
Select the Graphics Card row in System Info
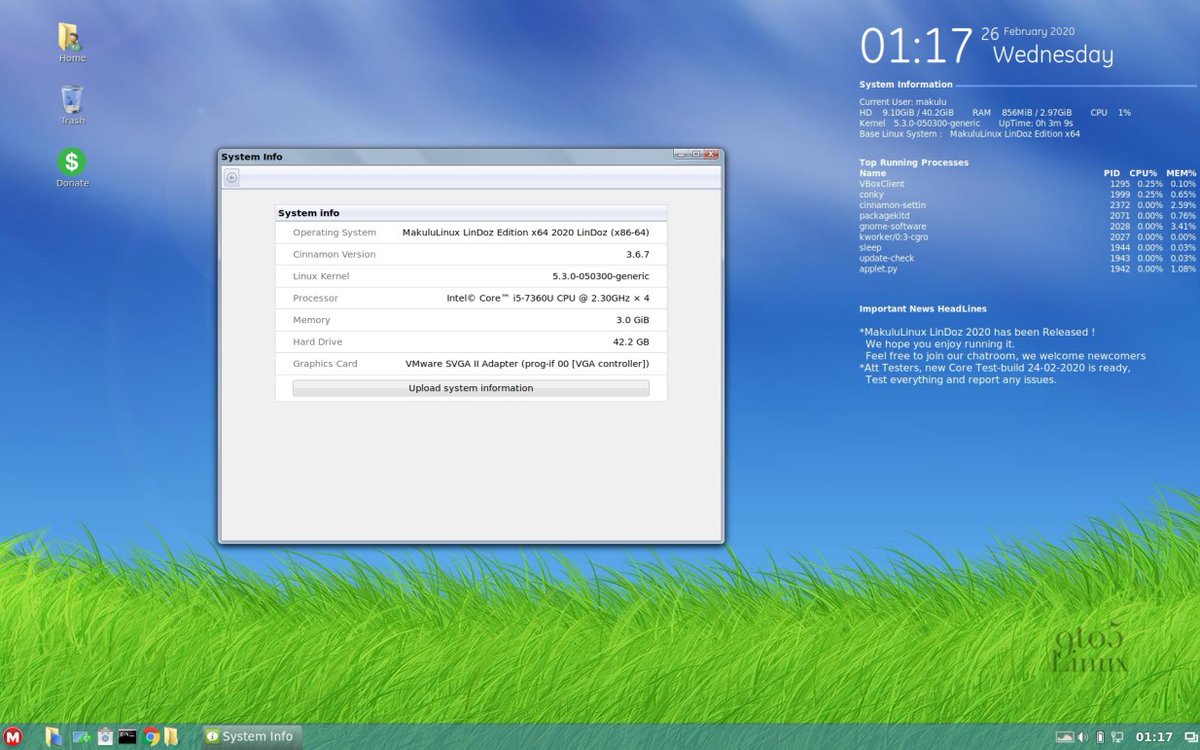[x=470, y=363]
